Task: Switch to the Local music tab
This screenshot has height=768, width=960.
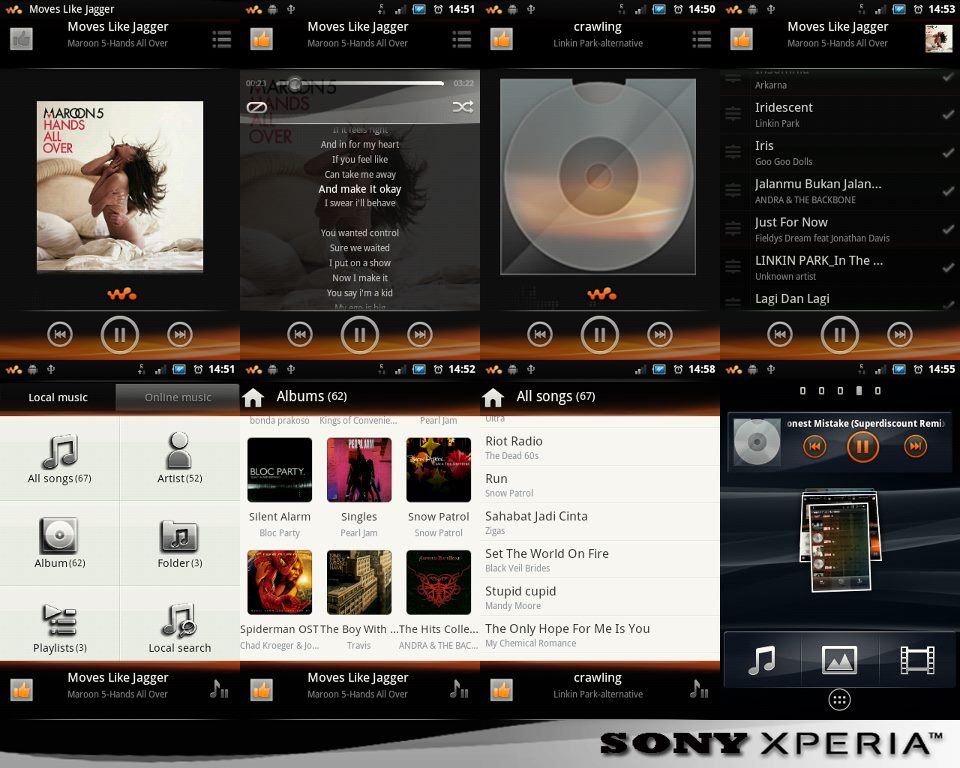Action: (x=58, y=397)
